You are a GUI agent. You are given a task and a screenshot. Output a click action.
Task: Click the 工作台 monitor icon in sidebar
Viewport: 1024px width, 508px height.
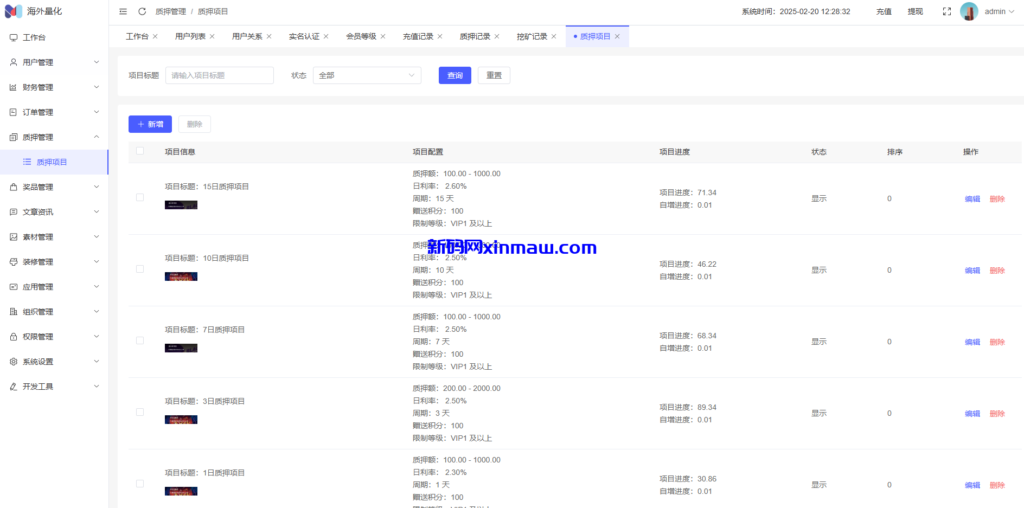pyautogui.click(x=13, y=38)
